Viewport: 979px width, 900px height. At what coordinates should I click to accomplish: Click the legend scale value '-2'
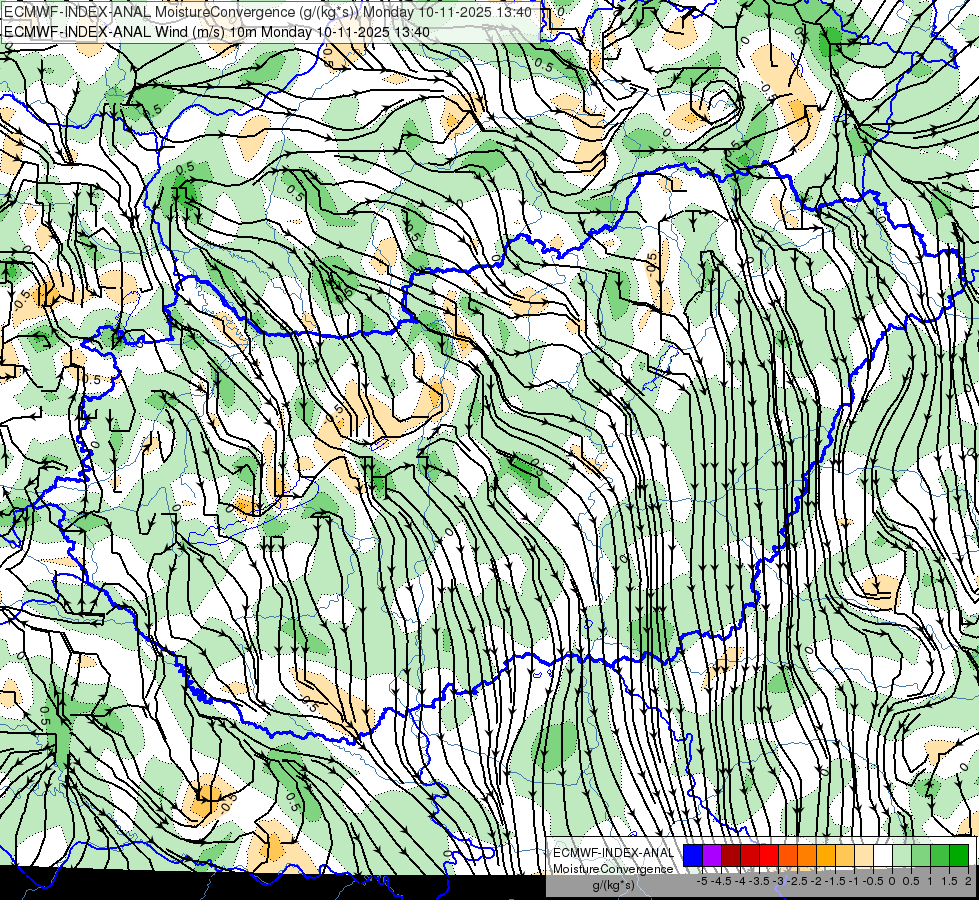tap(816, 881)
